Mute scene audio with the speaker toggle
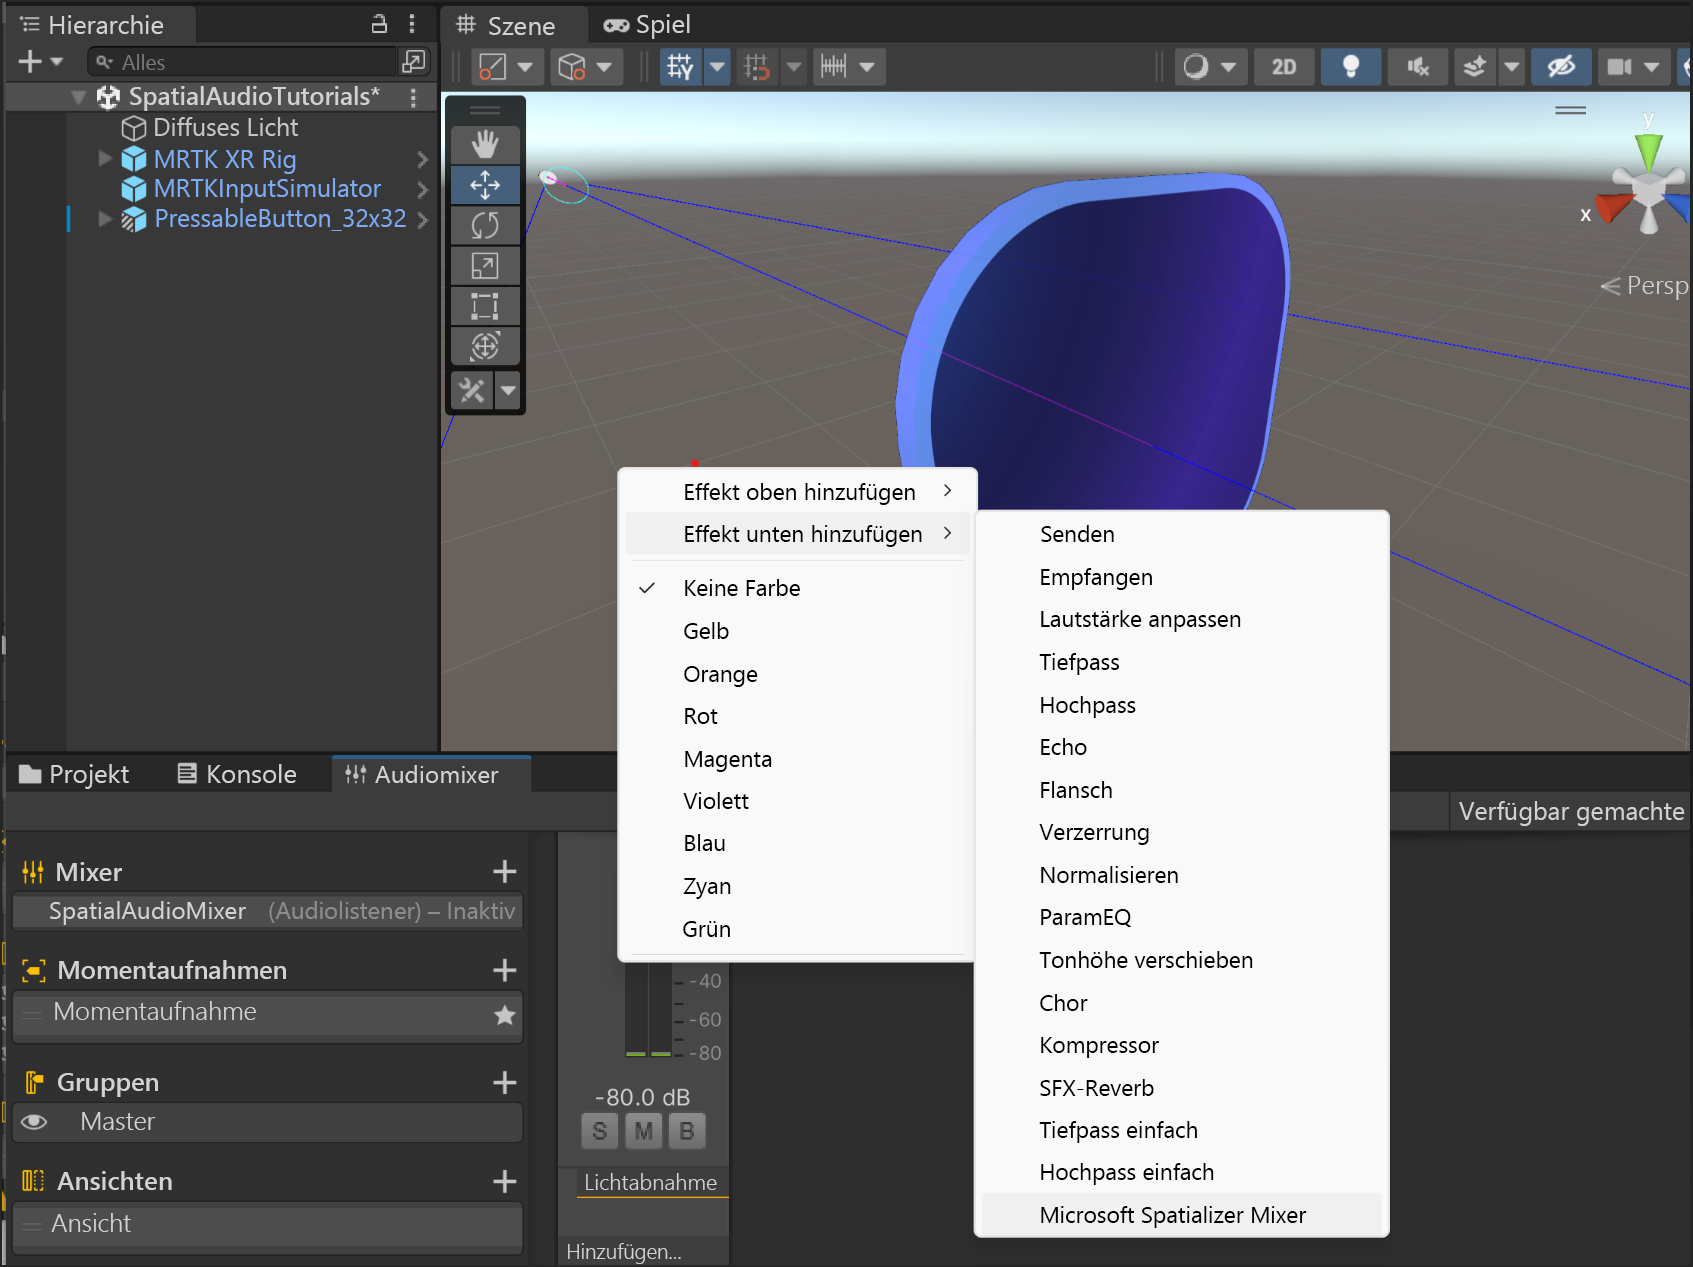Image resolution: width=1693 pixels, height=1267 pixels. pos(1417,67)
